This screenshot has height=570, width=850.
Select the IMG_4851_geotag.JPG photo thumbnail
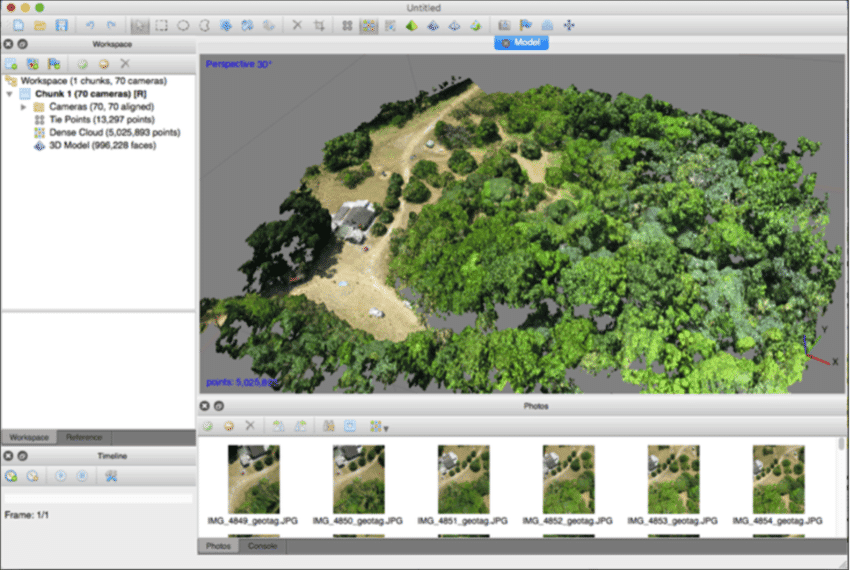pyautogui.click(x=463, y=479)
